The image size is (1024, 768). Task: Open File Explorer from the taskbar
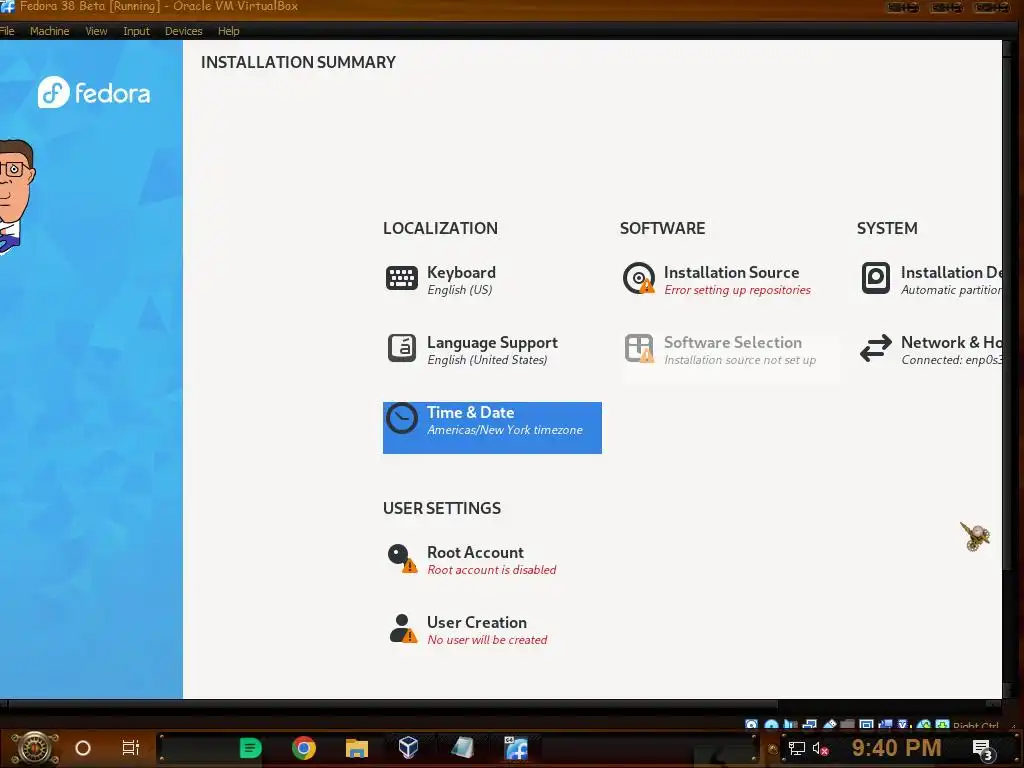pos(357,748)
